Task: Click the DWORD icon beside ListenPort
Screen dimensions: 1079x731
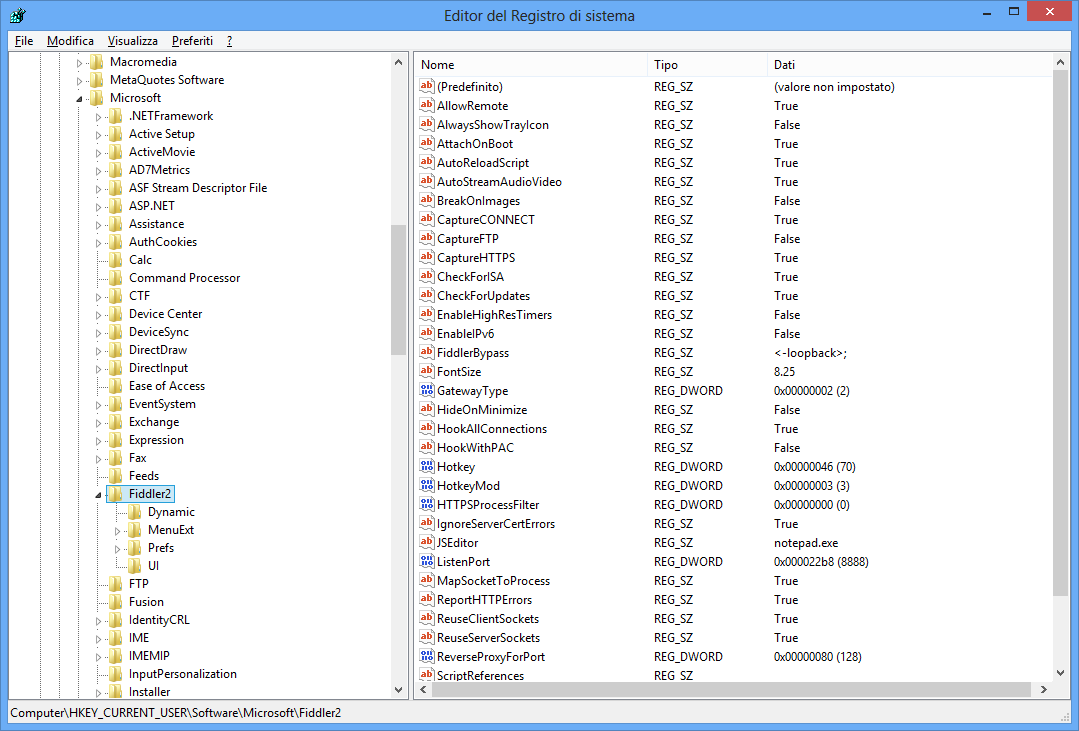Action: (x=427, y=562)
